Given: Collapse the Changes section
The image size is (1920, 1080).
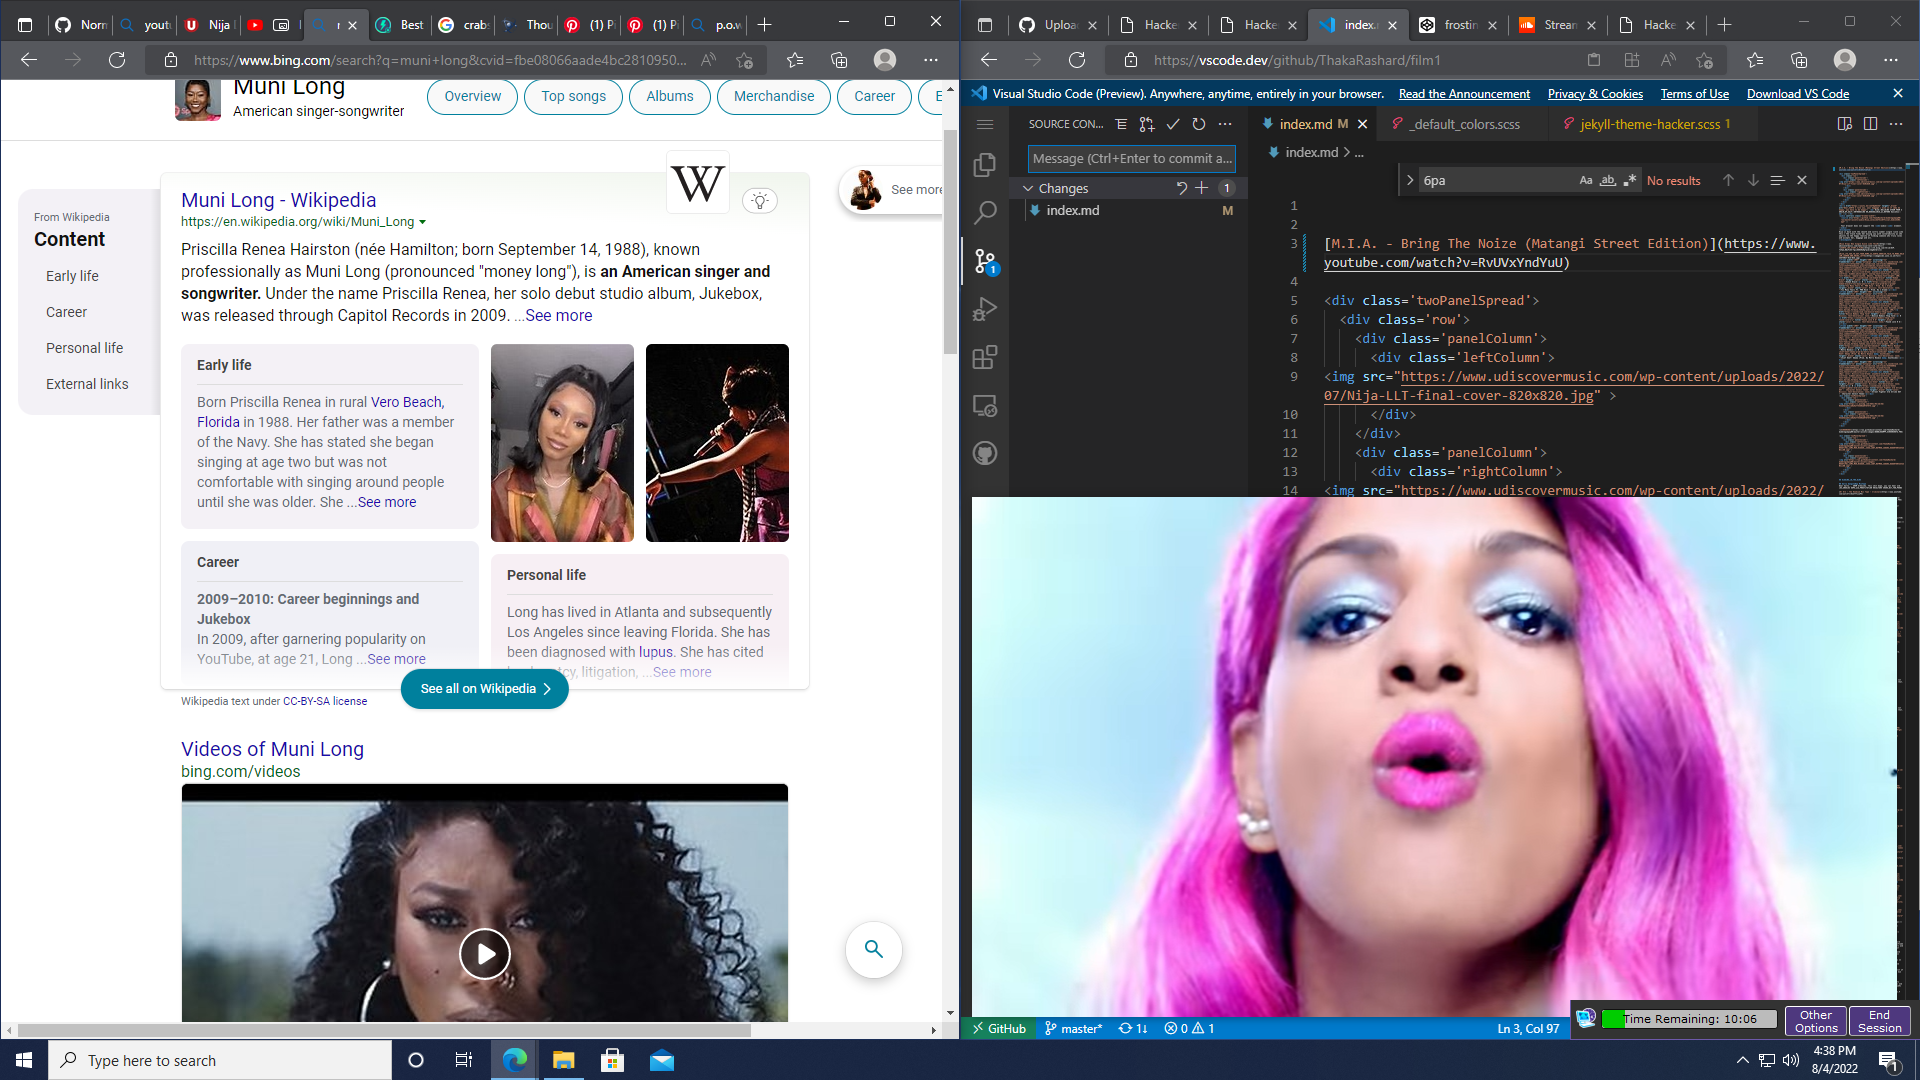Looking at the screenshot, I should point(1028,188).
